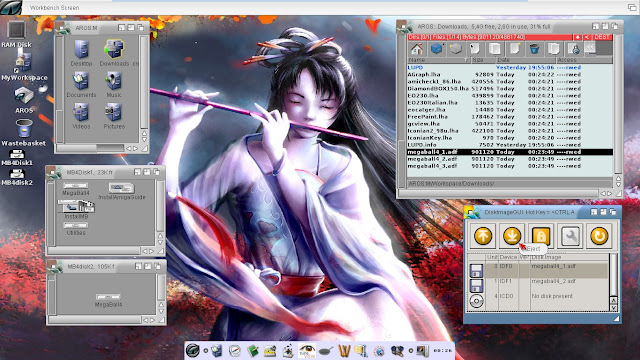Click the AROS drive desktop icon
640x360 pixels.
coord(24,100)
